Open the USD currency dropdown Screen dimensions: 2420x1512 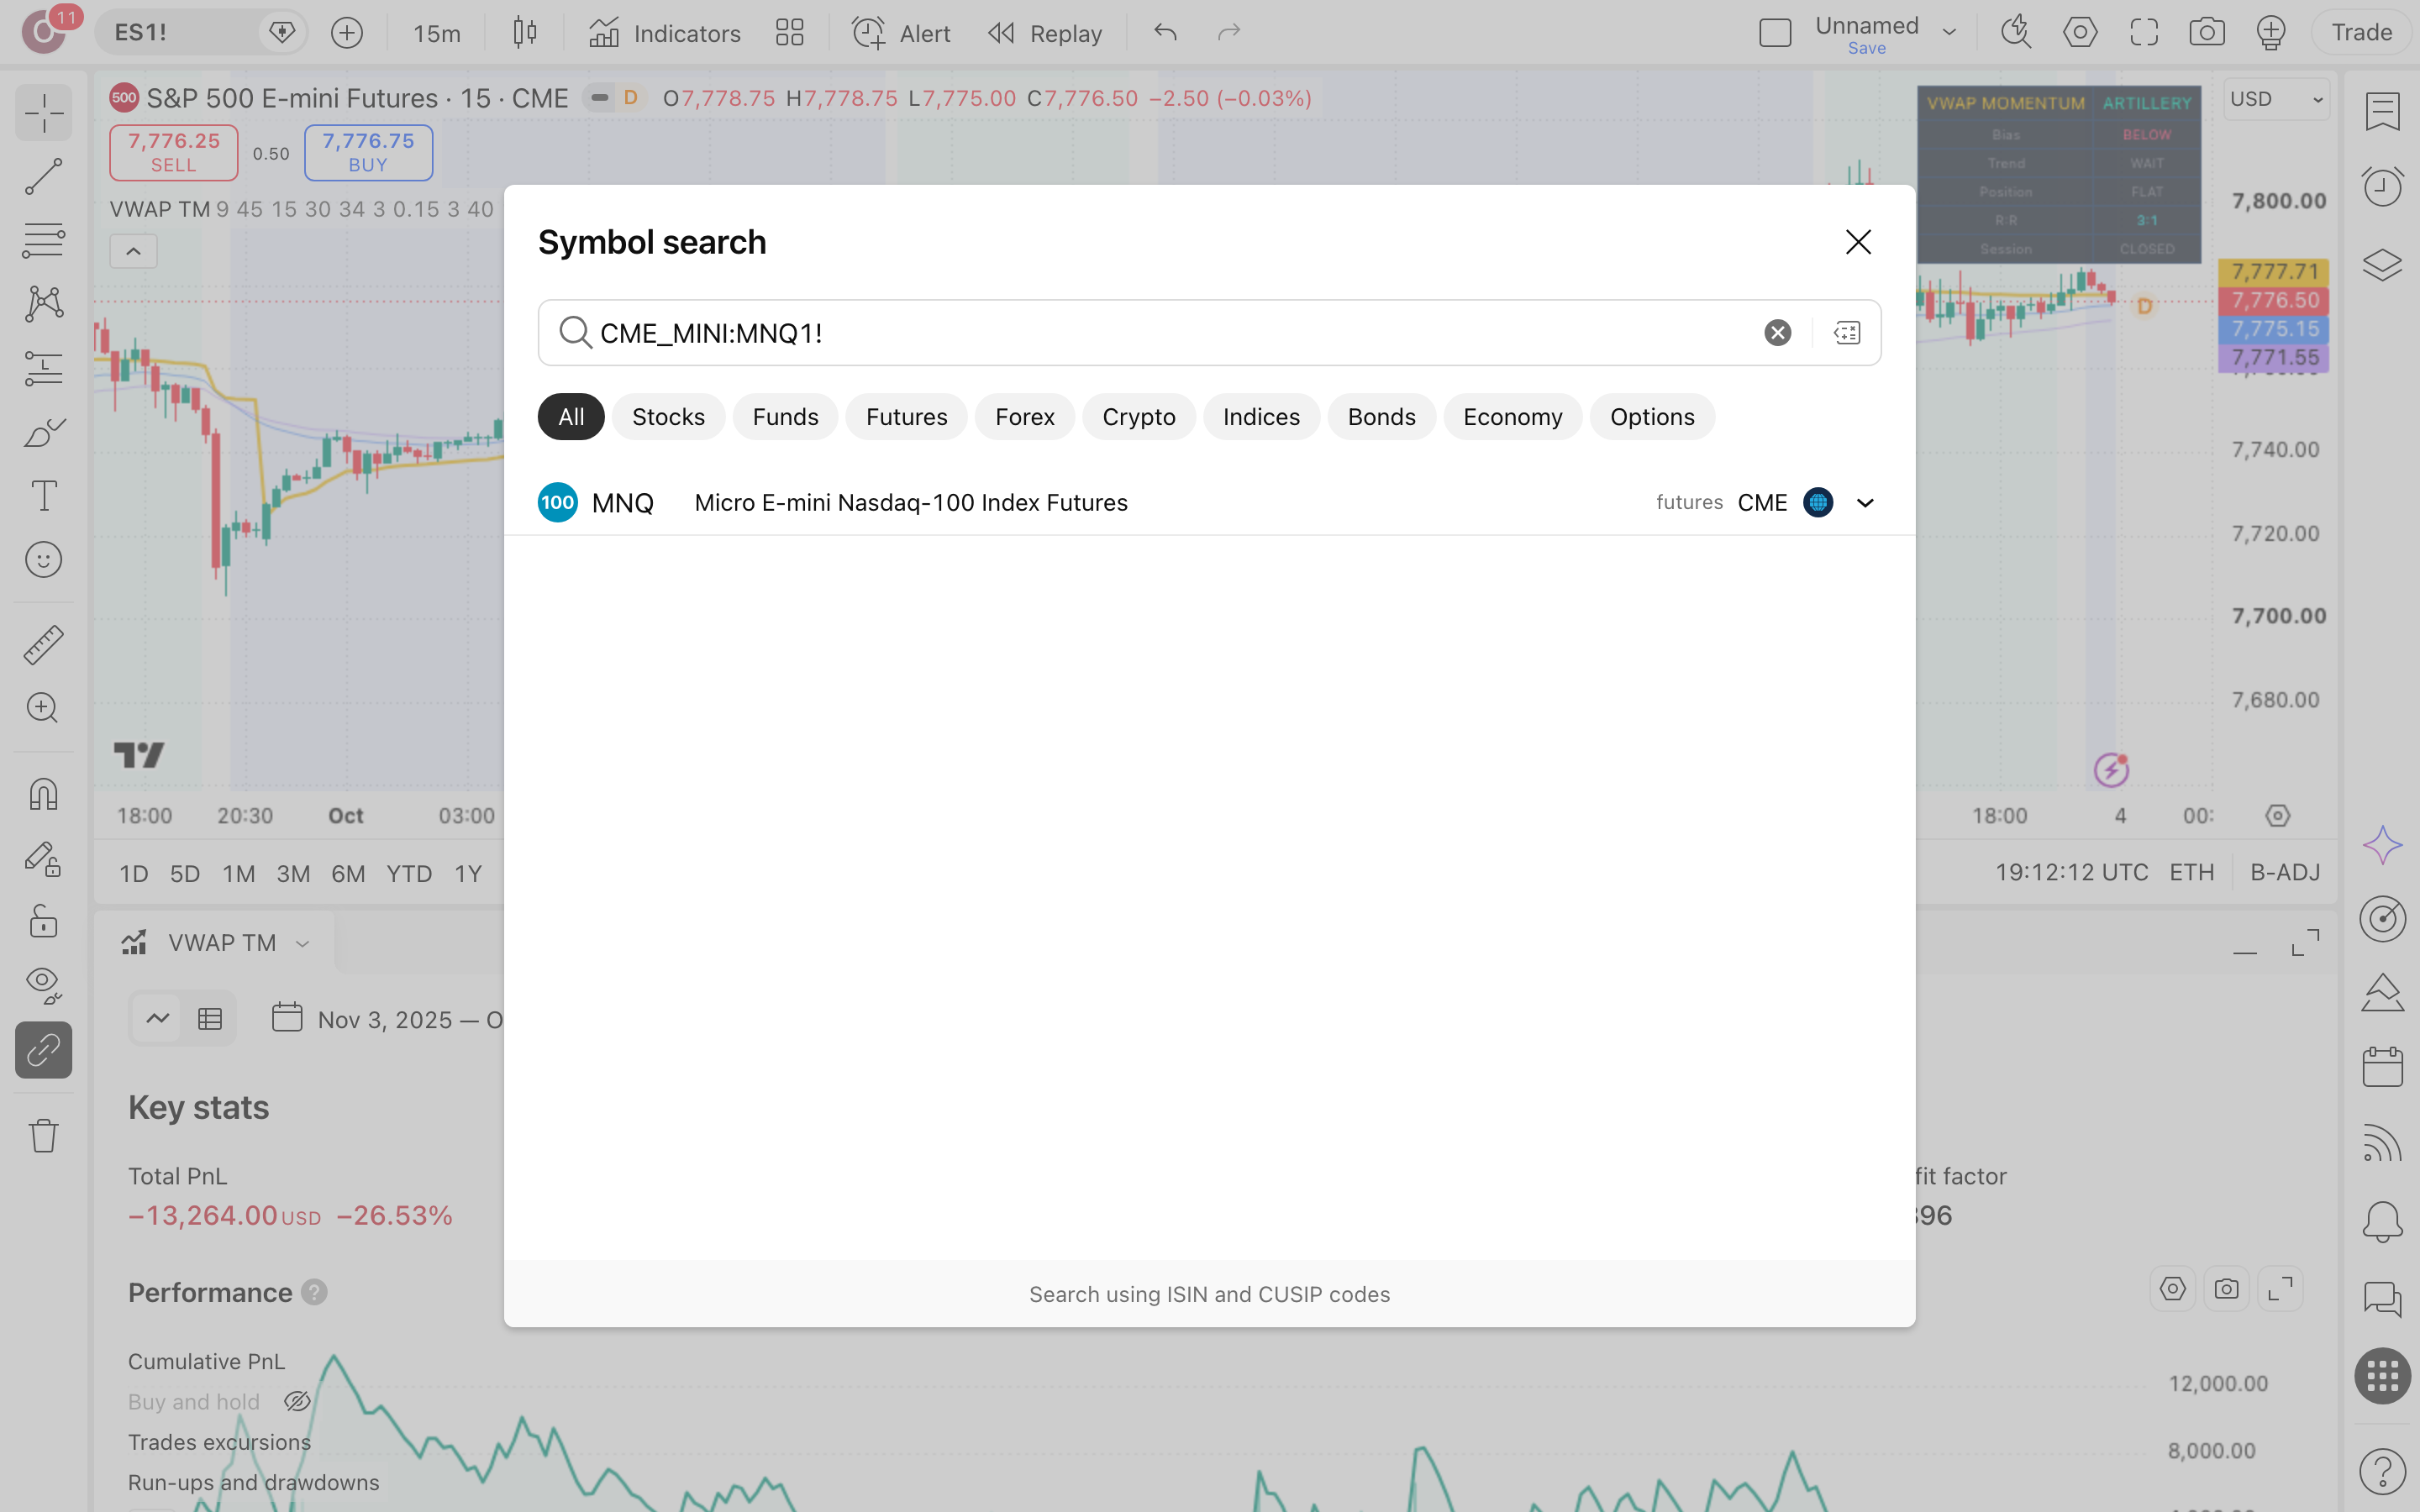click(2277, 99)
